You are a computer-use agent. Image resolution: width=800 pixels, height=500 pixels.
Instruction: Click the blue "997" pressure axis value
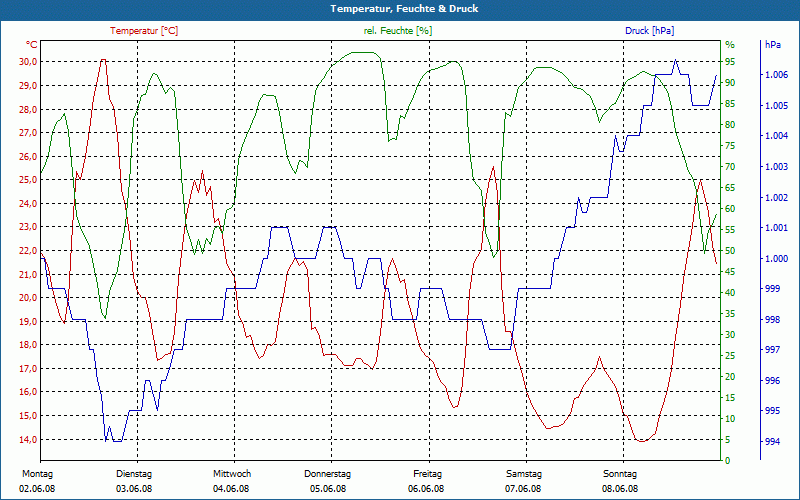tap(772, 350)
